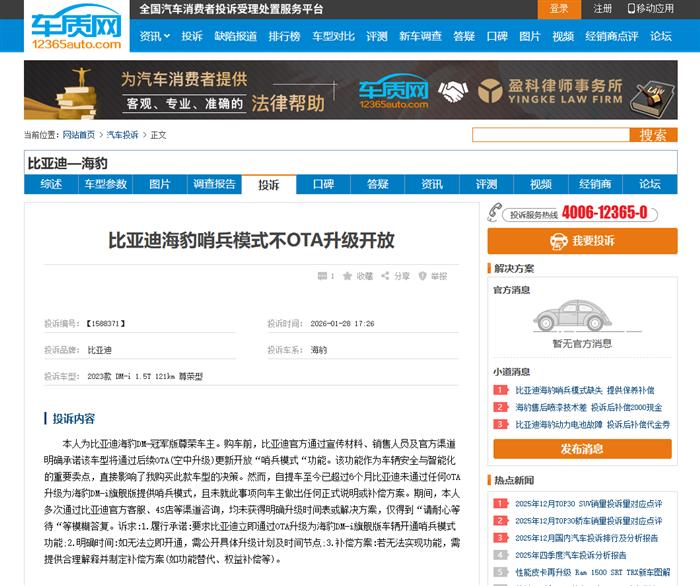Image resolution: width=700 pixels, height=586 pixels.
Task: Click the 发布消息 button
Action: click(x=580, y=449)
